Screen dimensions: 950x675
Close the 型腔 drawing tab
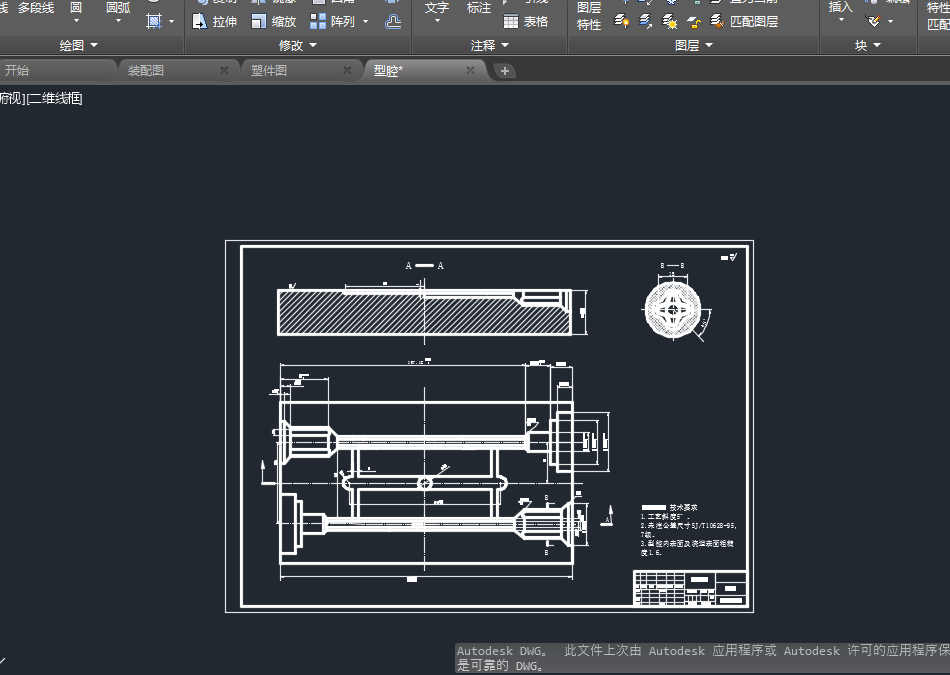pos(470,70)
